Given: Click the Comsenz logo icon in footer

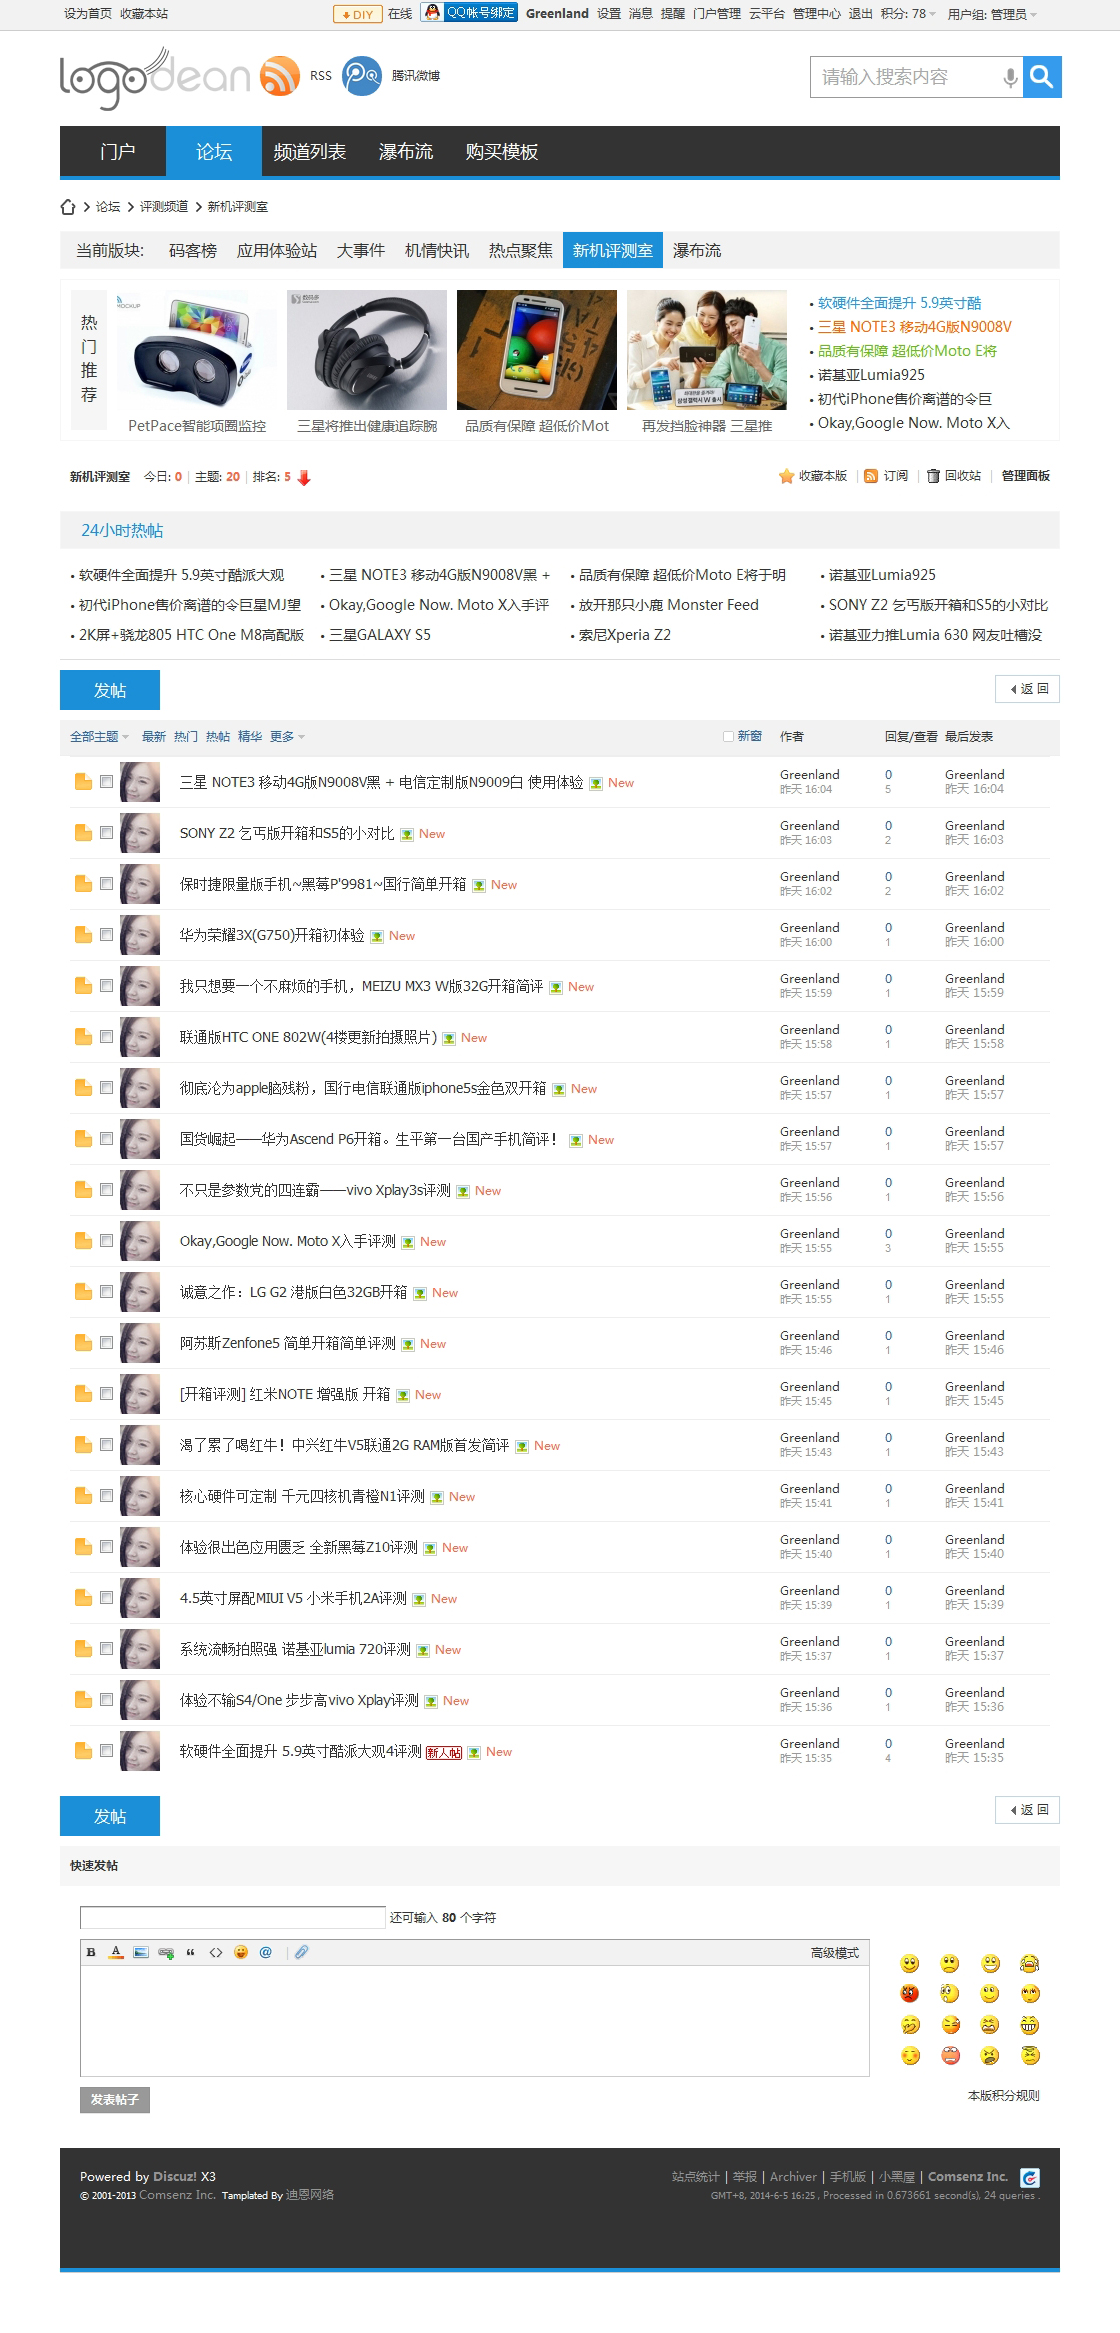Looking at the screenshot, I should (1030, 2177).
